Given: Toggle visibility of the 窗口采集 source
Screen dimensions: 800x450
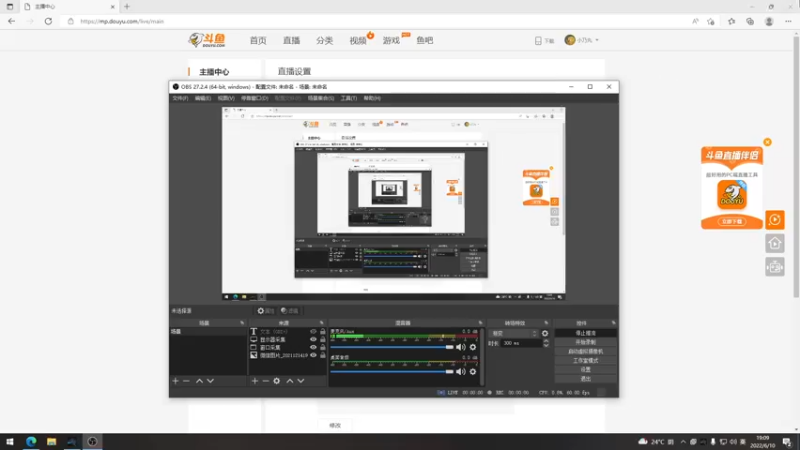Looking at the screenshot, I should tap(313, 347).
